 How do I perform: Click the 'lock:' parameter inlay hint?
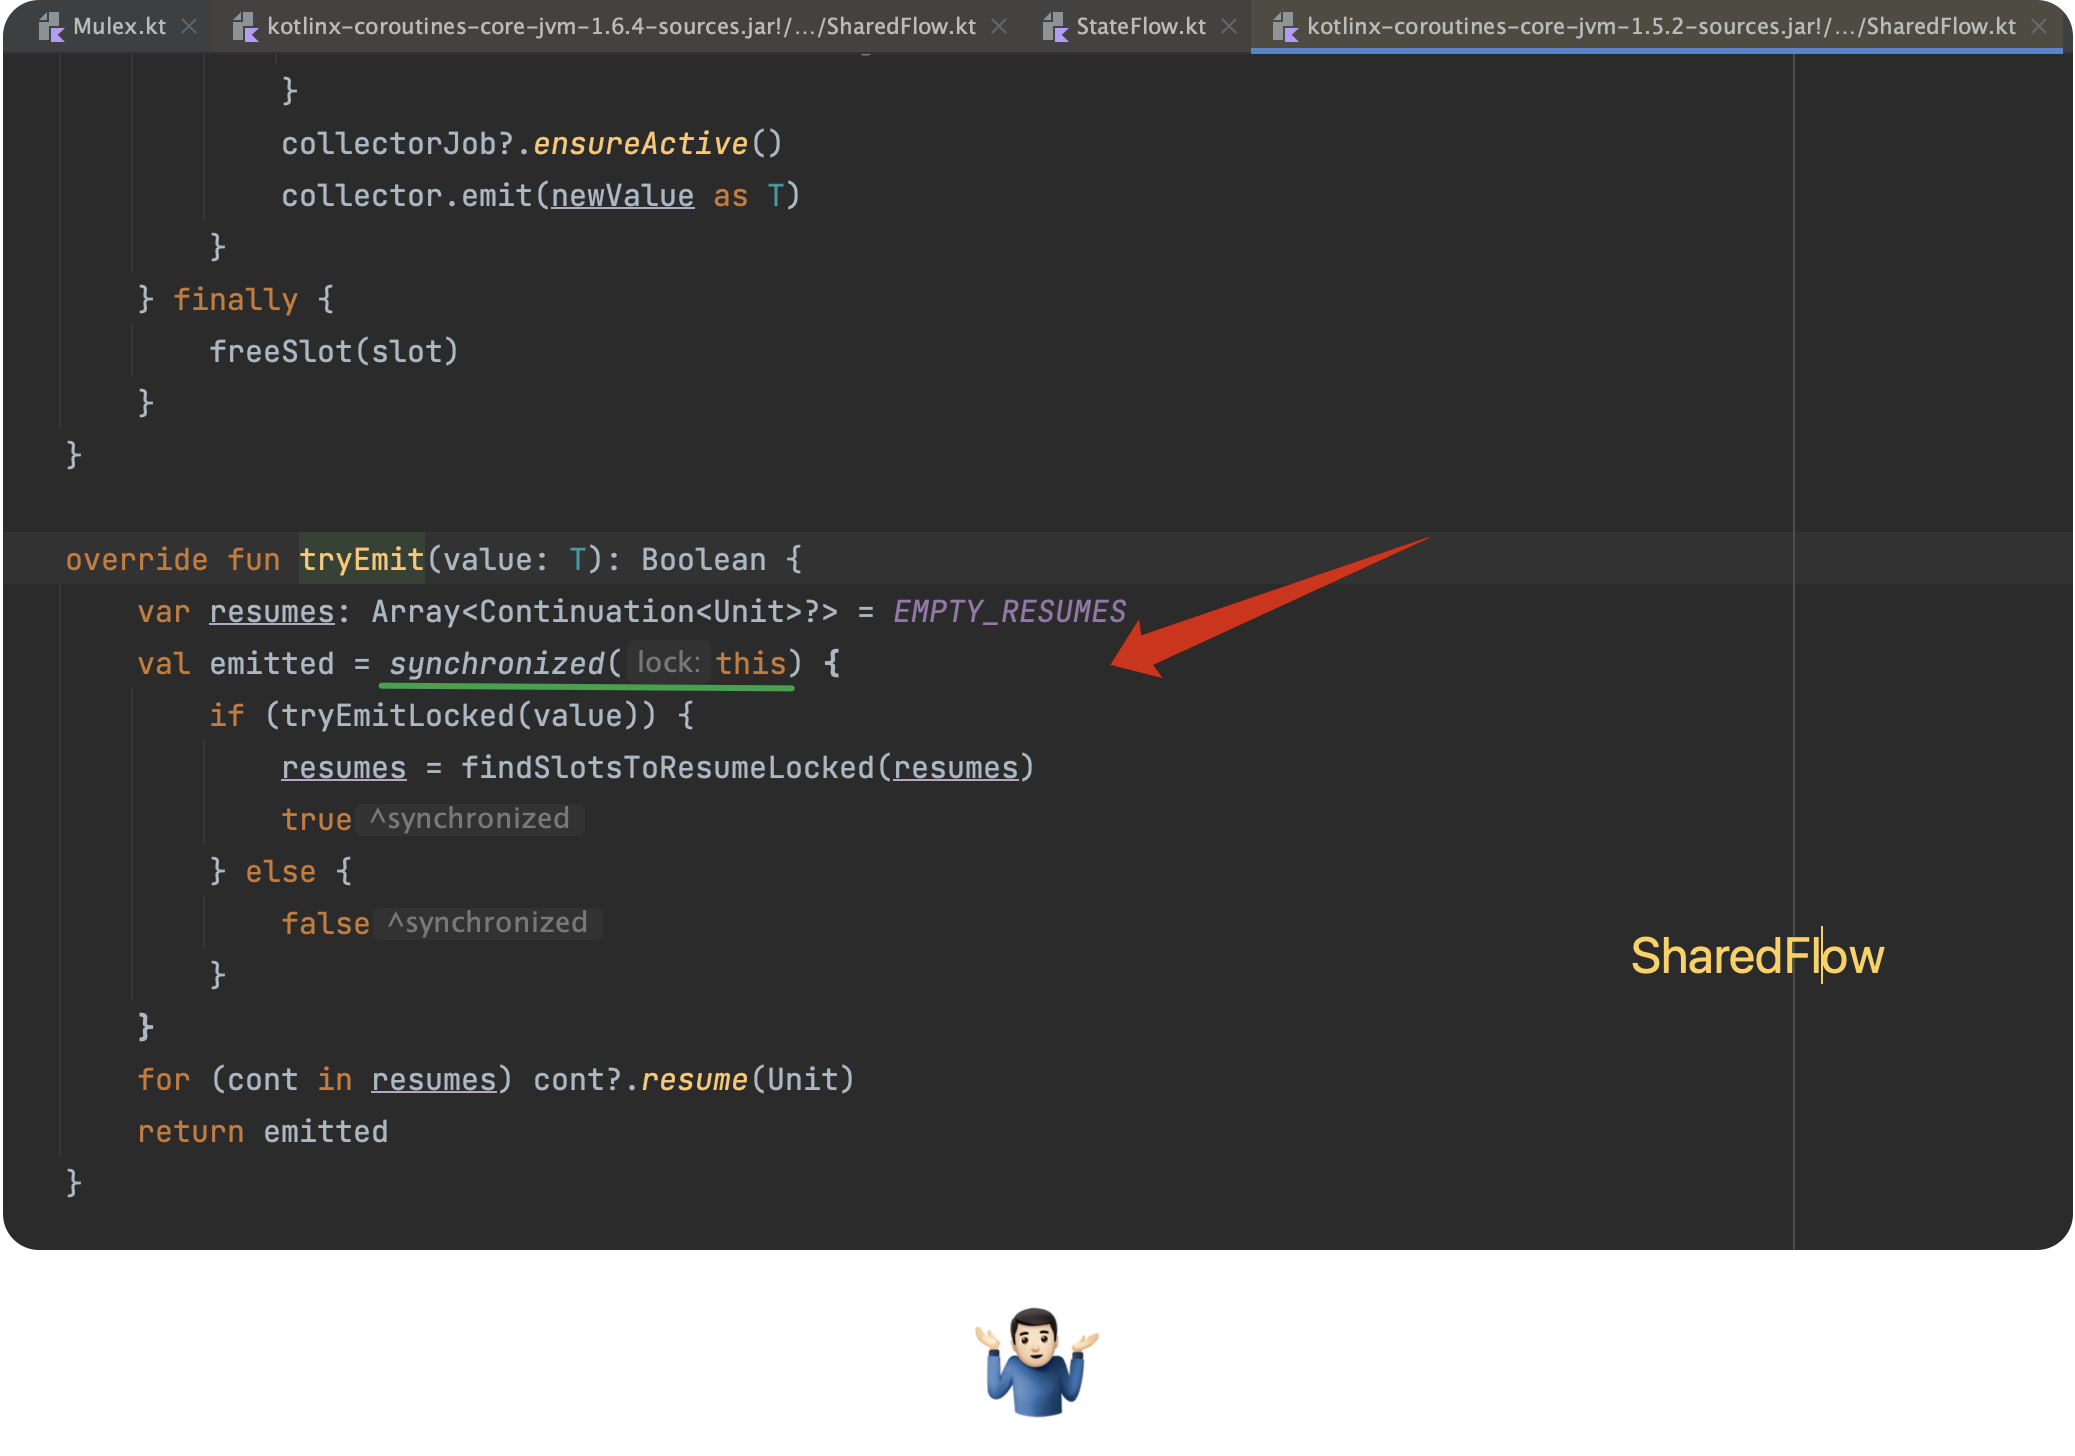coord(668,662)
